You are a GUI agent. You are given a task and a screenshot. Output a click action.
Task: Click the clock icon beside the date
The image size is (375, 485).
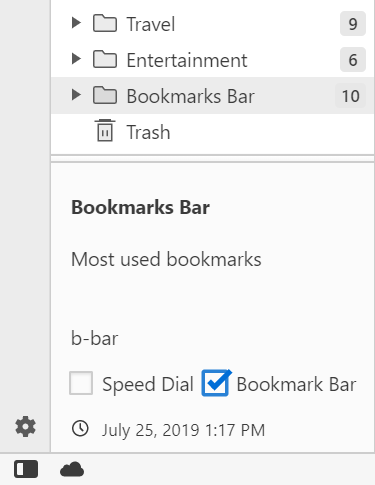80,428
